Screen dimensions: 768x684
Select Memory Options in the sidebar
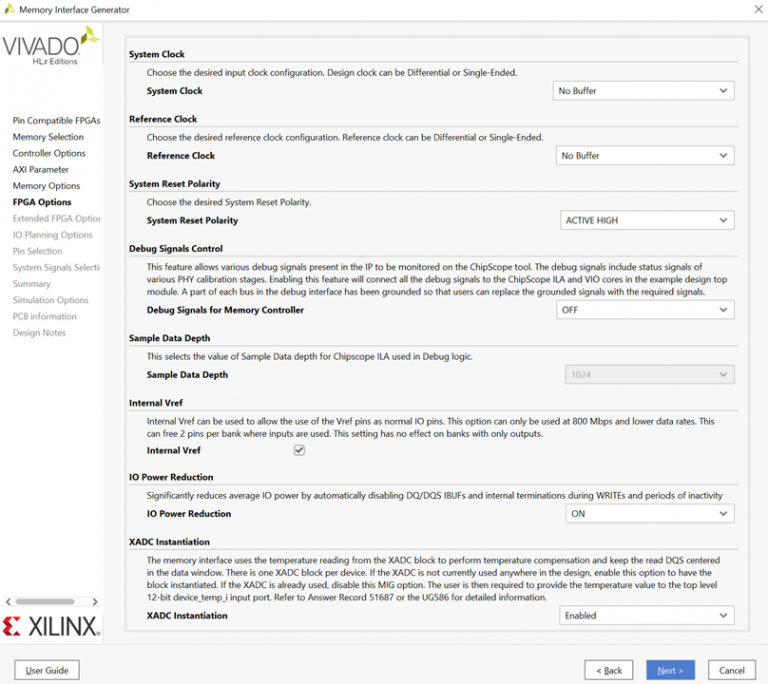46,186
